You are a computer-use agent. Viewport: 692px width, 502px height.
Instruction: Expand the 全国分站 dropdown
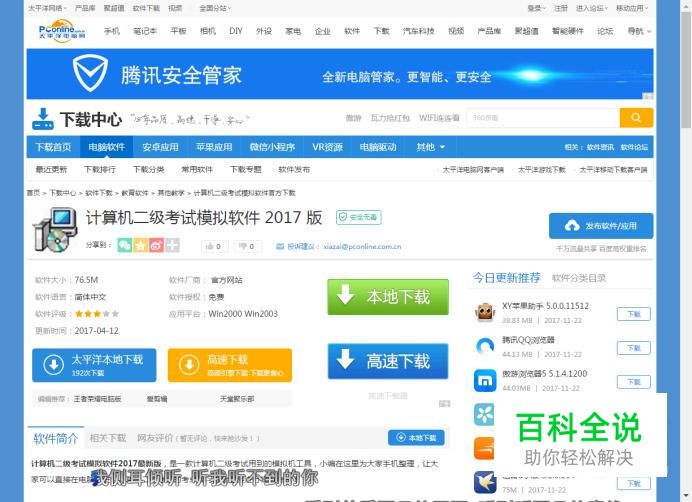click(x=215, y=8)
